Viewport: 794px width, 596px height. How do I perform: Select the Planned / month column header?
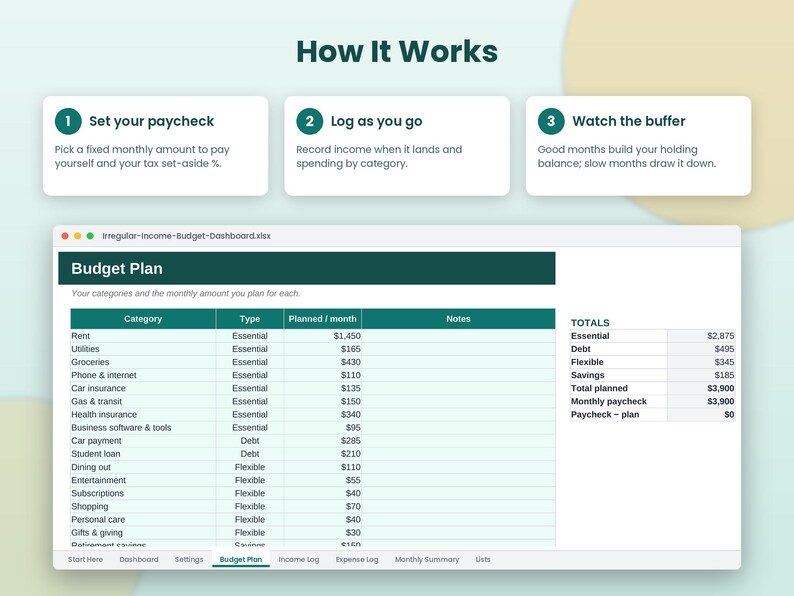(x=323, y=319)
